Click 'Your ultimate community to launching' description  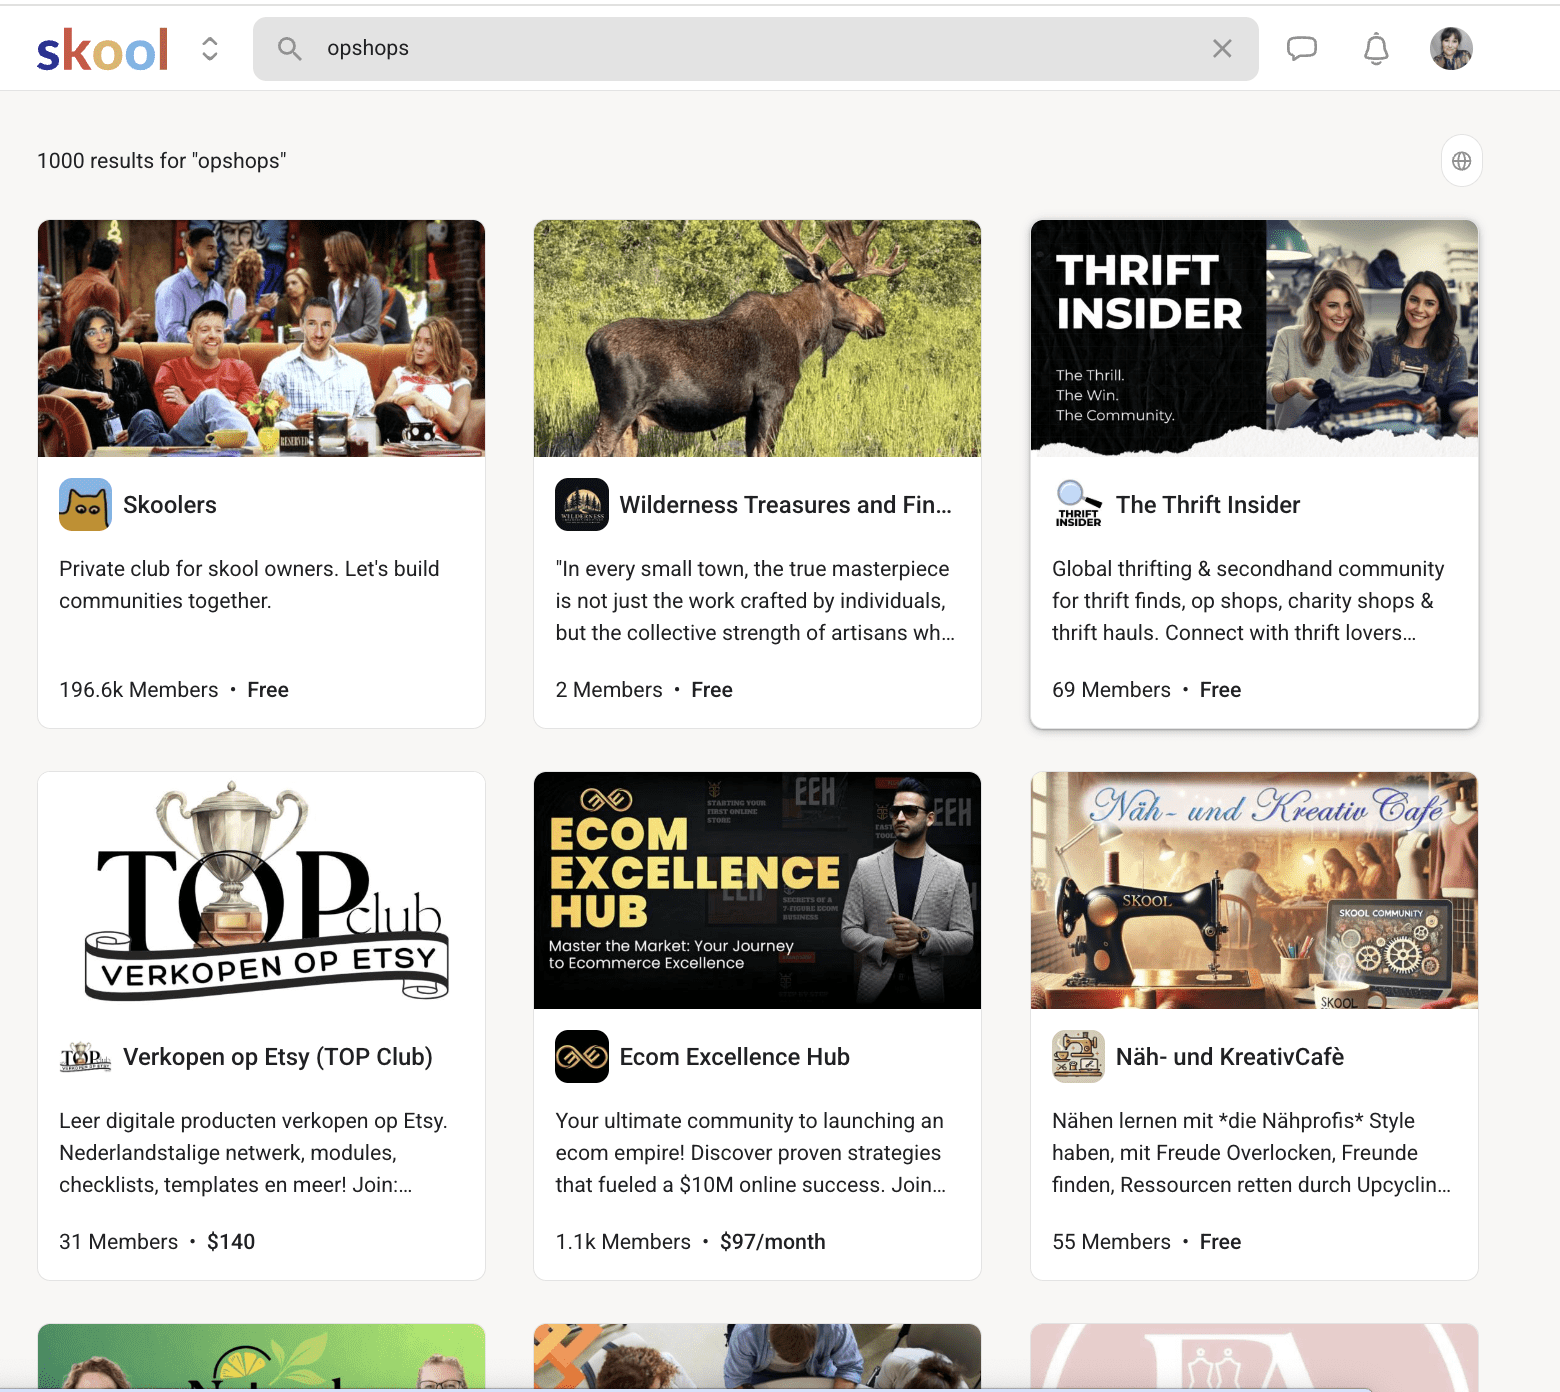(751, 1153)
